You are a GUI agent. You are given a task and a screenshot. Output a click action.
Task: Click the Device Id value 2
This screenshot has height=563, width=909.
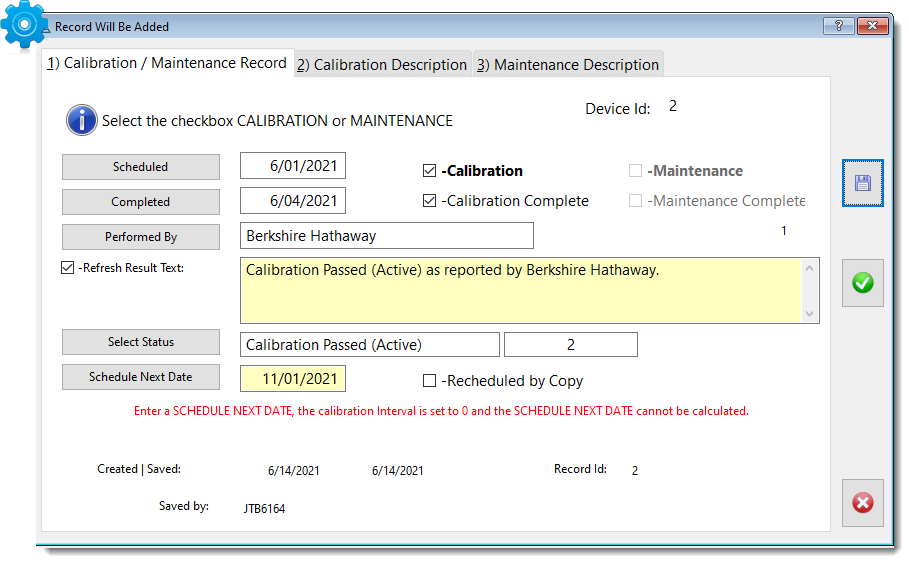click(672, 106)
